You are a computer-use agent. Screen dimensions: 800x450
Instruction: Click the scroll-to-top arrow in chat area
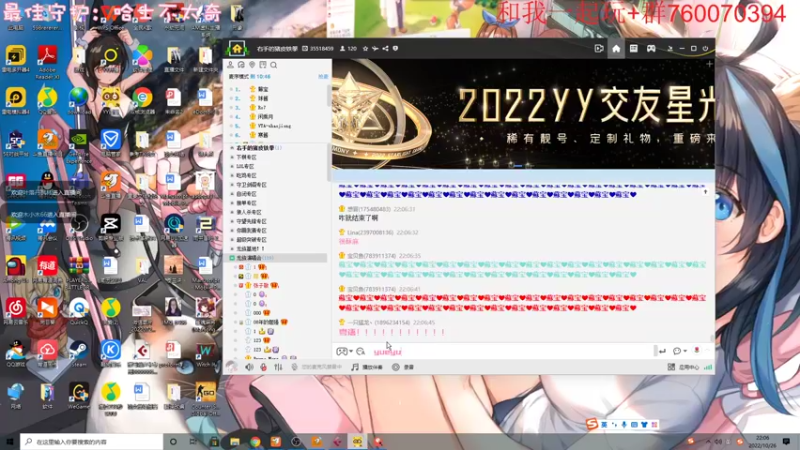(x=706, y=192)
